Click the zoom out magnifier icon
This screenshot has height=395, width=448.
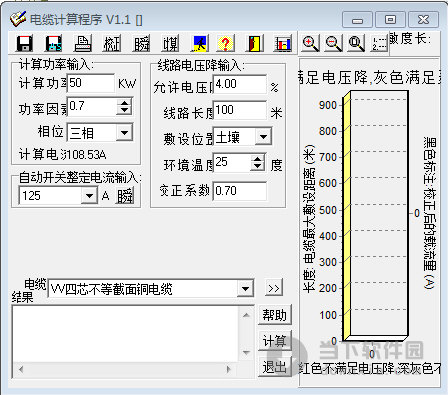point(333,43)
